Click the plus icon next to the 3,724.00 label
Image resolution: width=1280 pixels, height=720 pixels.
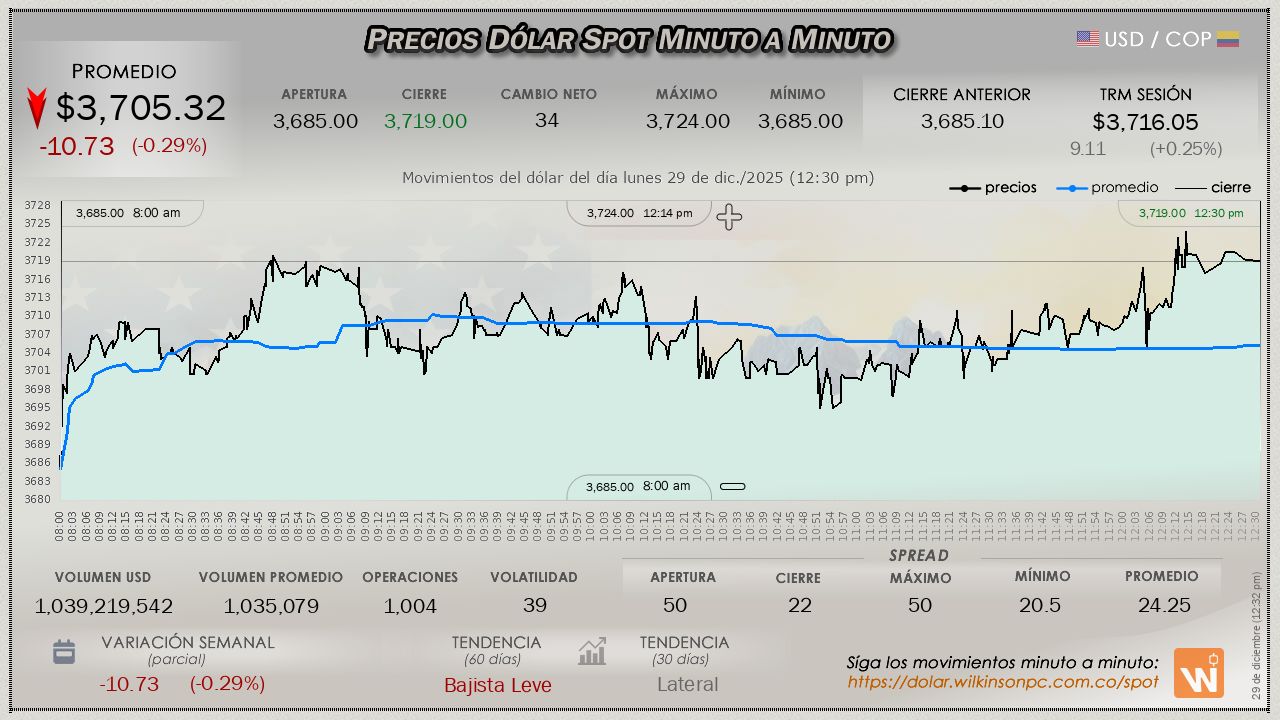(729, 217)
